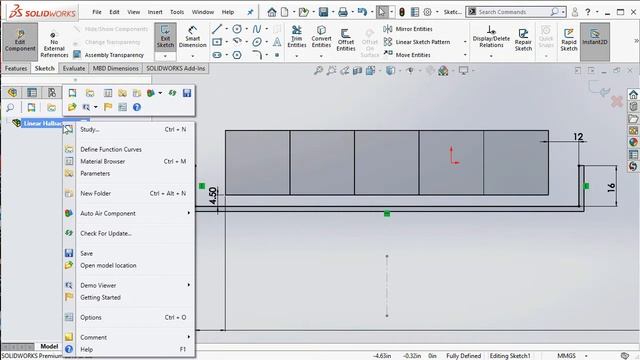Click the Trim Entities tool
The width and height of the screenshot is (640, 360).
coord(297,37)
